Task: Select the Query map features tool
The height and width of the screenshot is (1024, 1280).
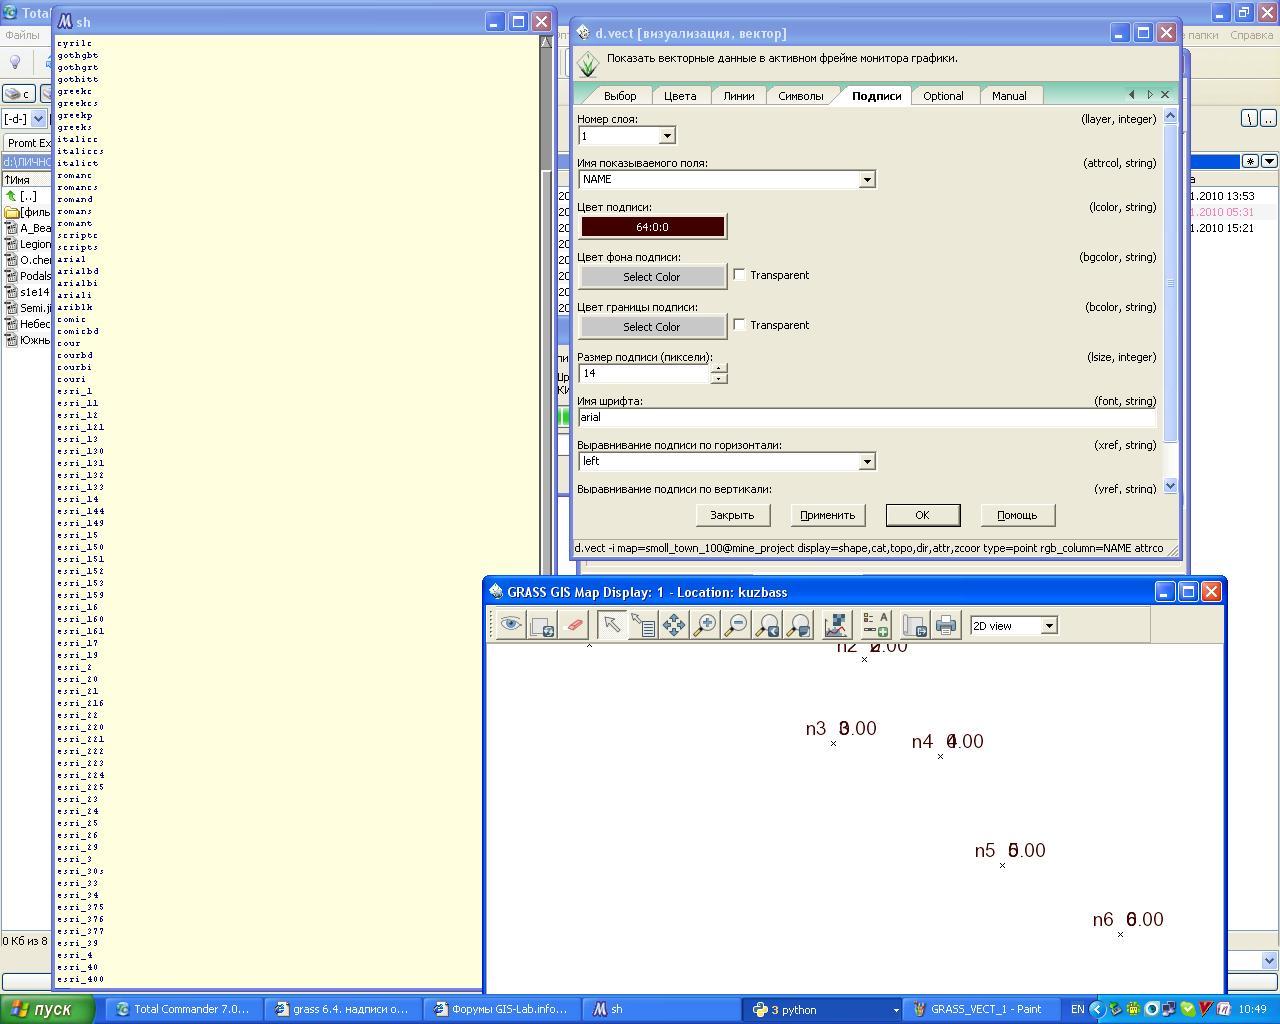Action: click(642, 625)
